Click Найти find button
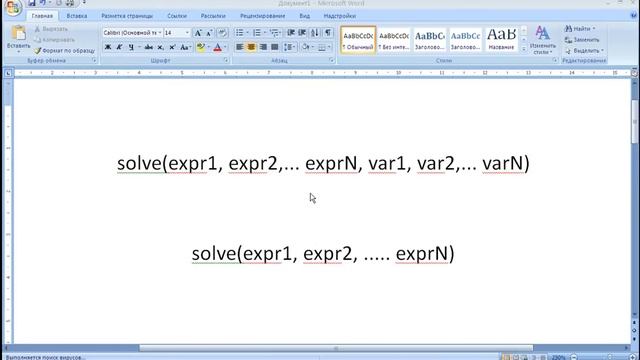The width and height of the screenshot is (640, 360). 580,29
